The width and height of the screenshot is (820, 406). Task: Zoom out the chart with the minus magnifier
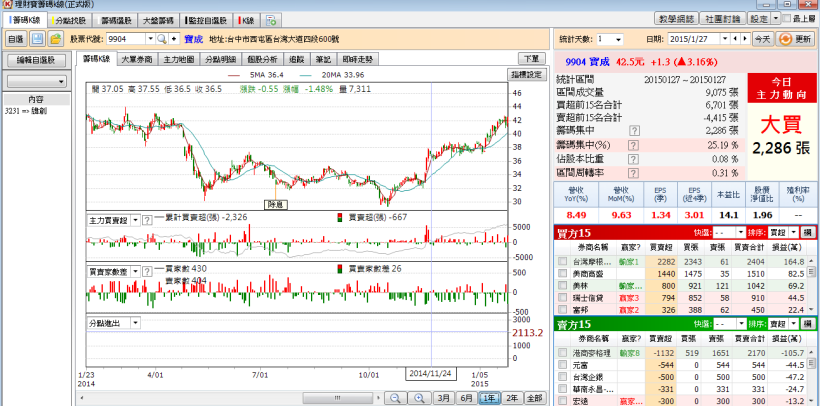tap(395, 398)
